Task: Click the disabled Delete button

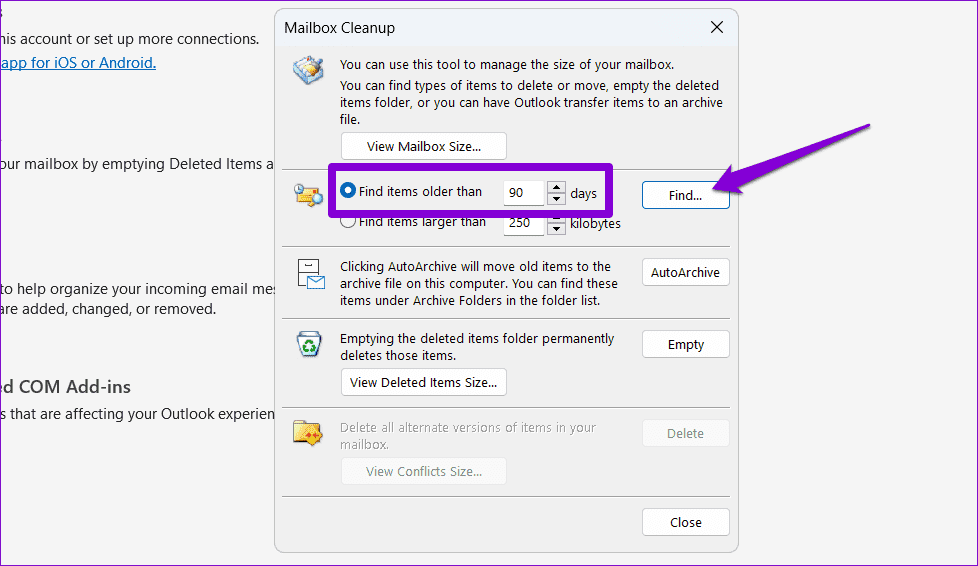Action: pyautogui.click(x=685, y=433)
